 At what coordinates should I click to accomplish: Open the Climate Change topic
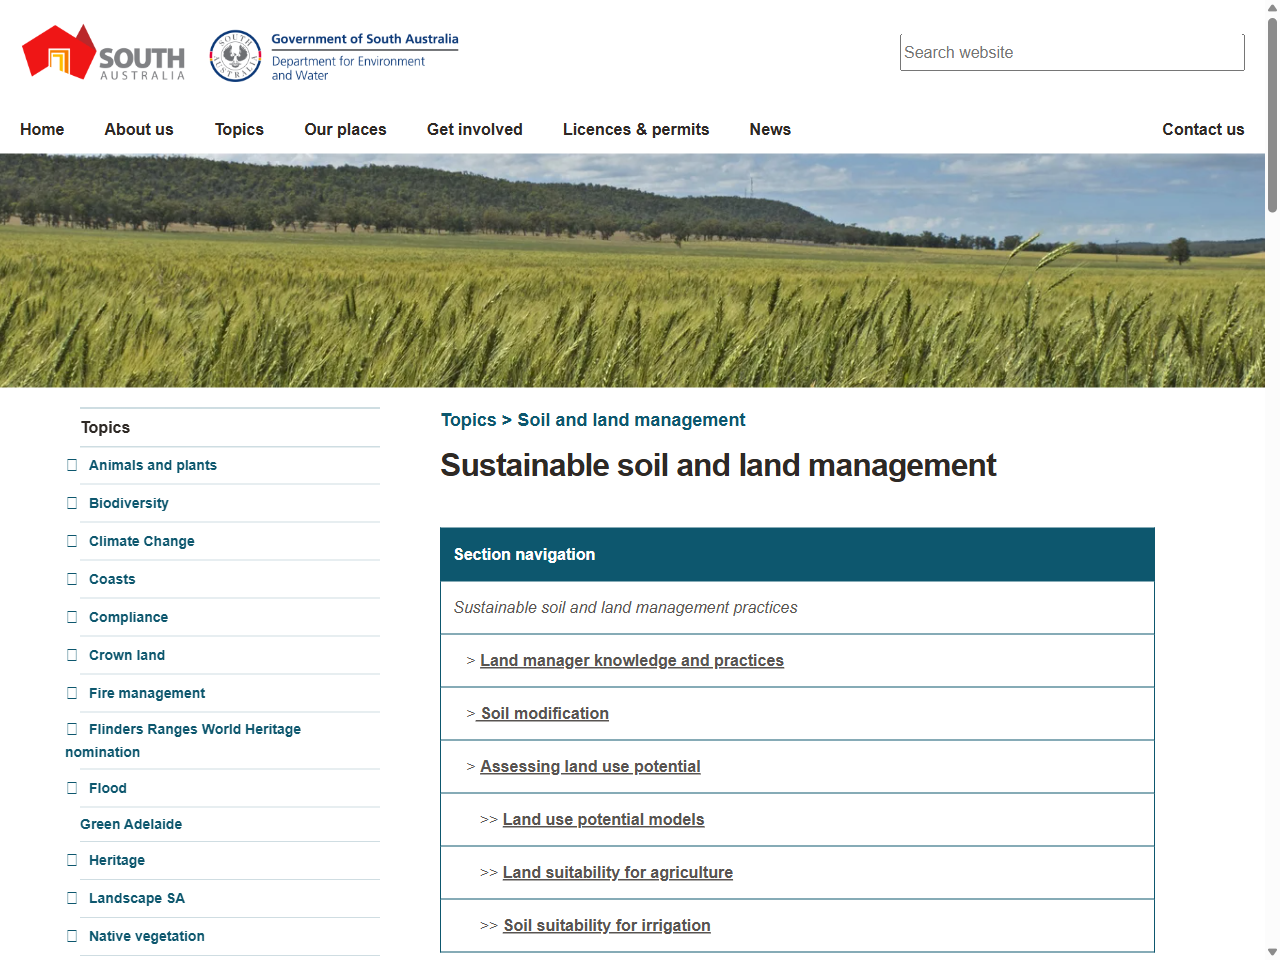click(142, 541)
